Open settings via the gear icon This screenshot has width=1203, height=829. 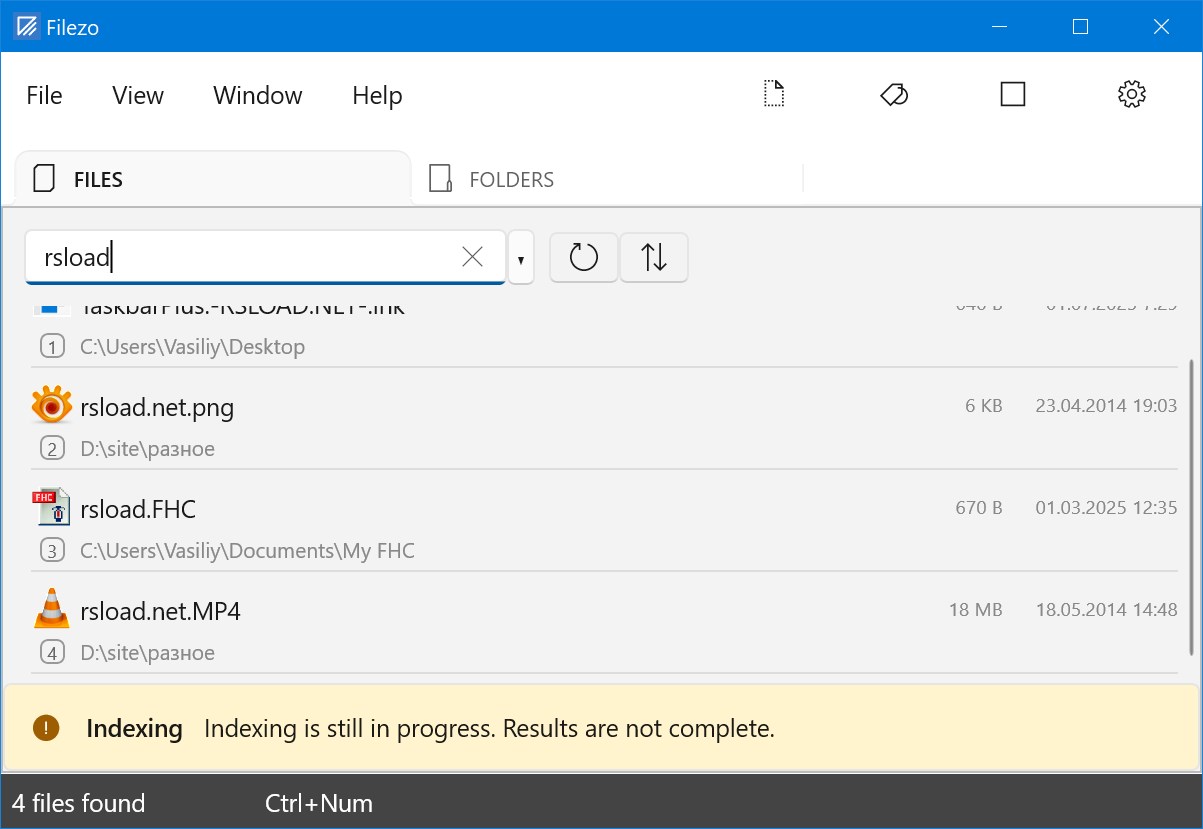coord(1131,94)
